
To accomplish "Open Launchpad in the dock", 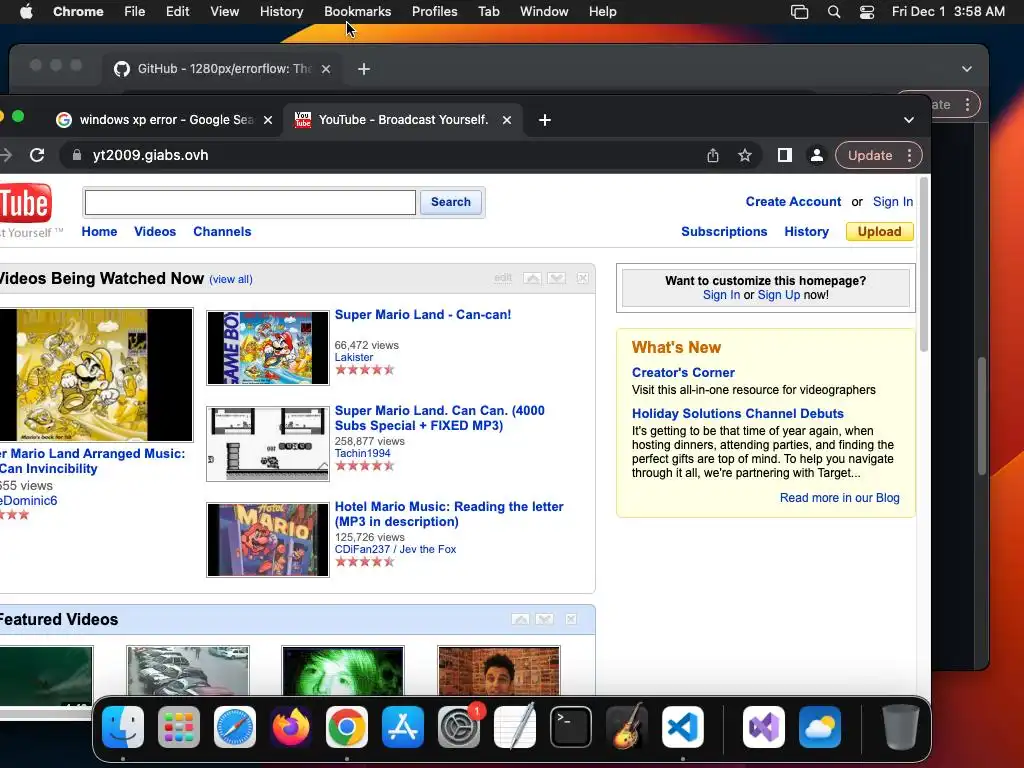I will [x=179, y=727].
